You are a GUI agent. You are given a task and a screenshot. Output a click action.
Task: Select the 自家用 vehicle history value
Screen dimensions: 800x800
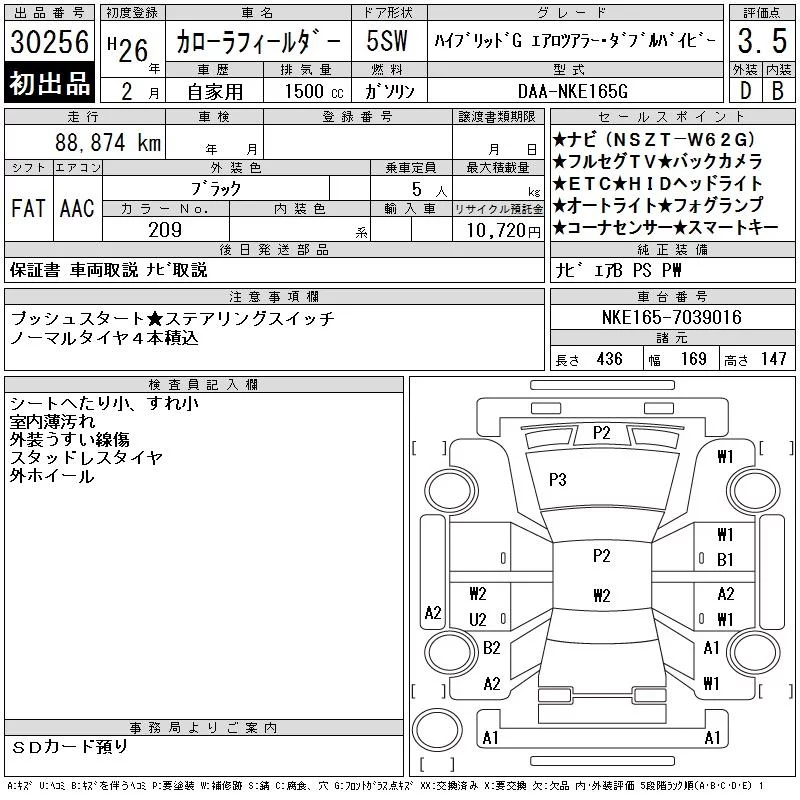(215, 92)
